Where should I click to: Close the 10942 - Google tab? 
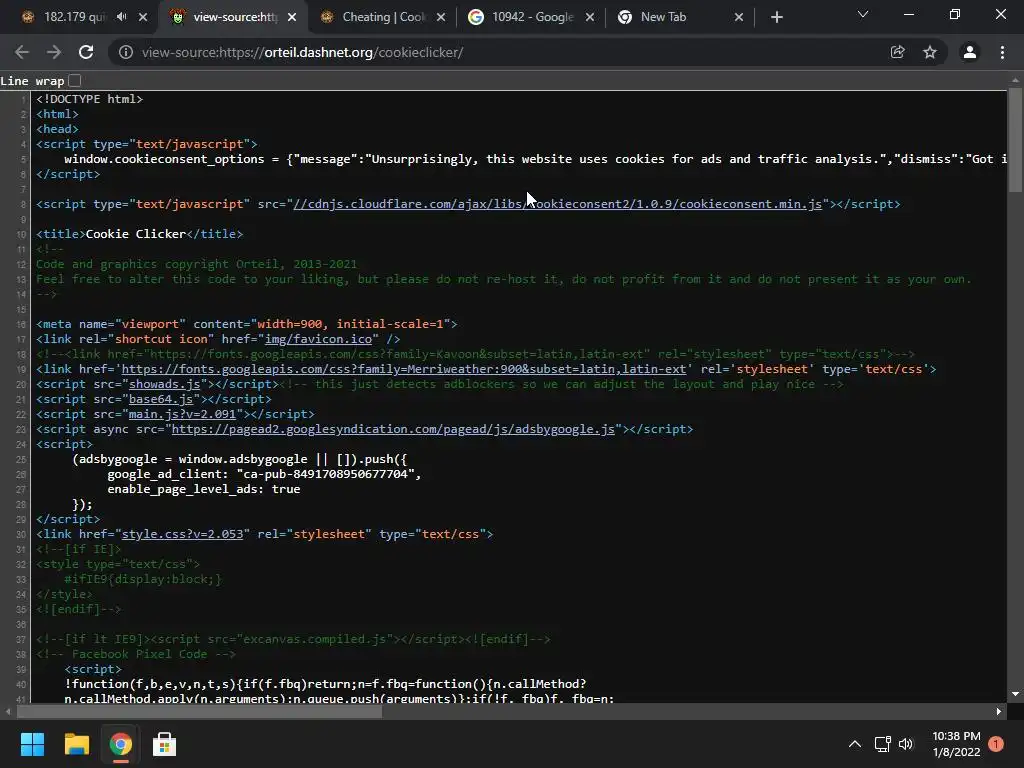pyautogui.click(x=590, y=17)
